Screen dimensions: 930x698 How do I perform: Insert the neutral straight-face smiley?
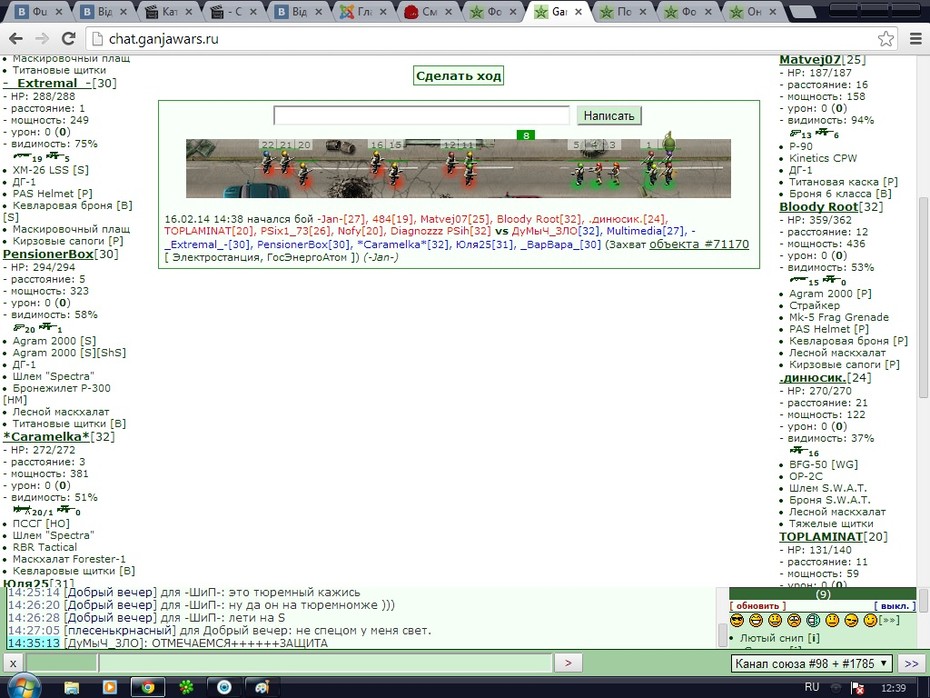(832, 620)
